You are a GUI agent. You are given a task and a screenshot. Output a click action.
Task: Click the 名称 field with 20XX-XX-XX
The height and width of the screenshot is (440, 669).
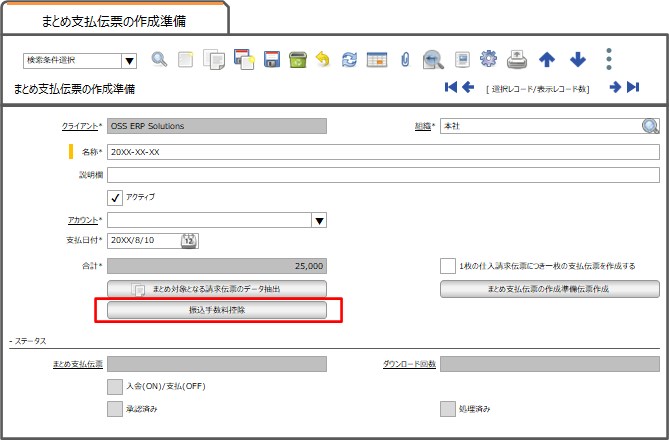[x=383, y=152]
